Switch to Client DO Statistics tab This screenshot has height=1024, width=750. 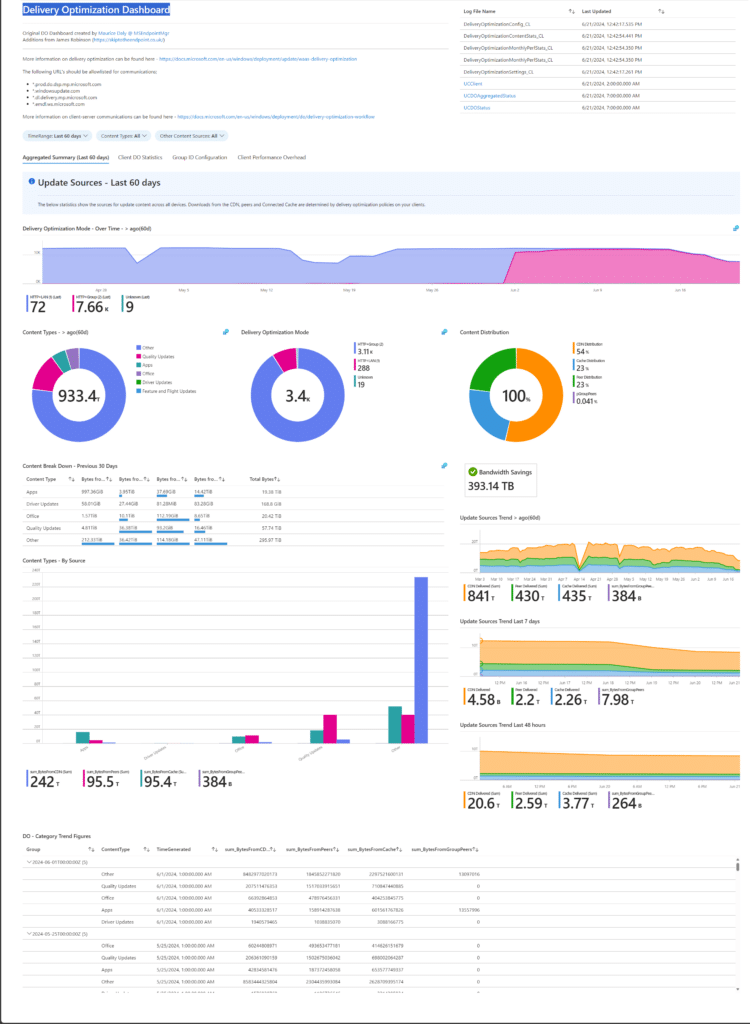(x=139, y=157)
